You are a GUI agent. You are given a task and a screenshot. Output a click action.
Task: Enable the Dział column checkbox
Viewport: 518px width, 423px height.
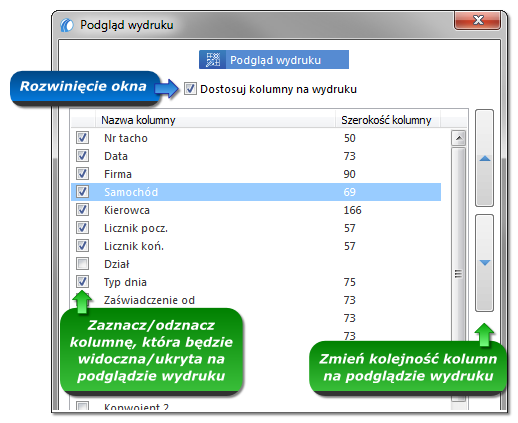click(82, 263)
